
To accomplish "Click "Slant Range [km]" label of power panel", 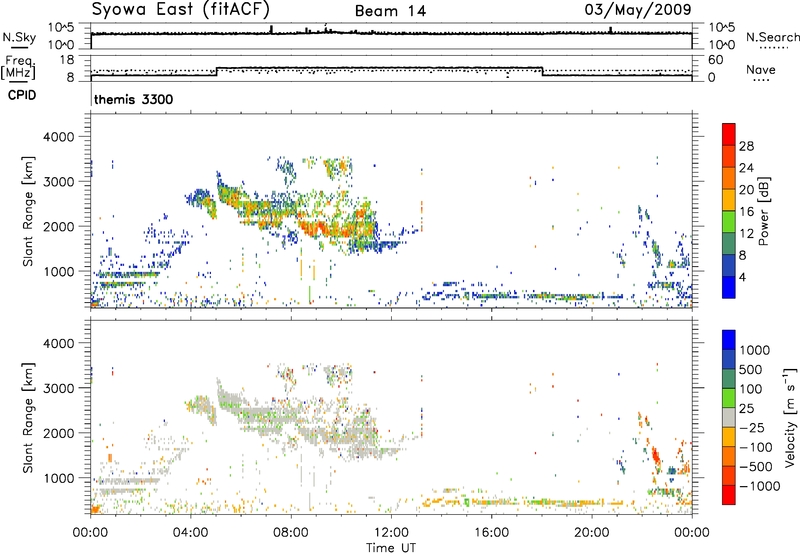I will (29, 211).
